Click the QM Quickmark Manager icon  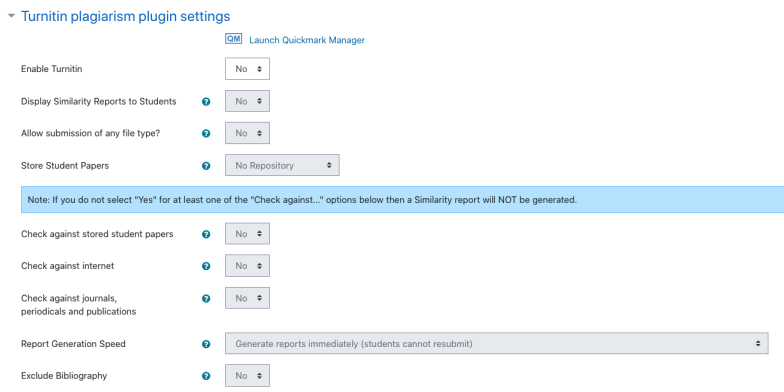234,39
